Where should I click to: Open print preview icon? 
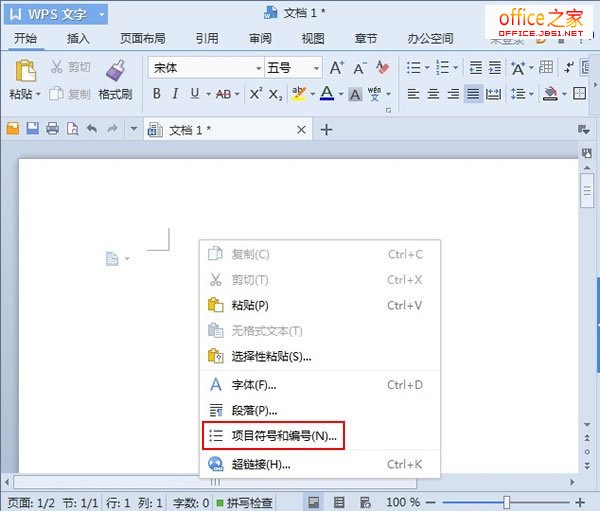(x=72, y=128)
